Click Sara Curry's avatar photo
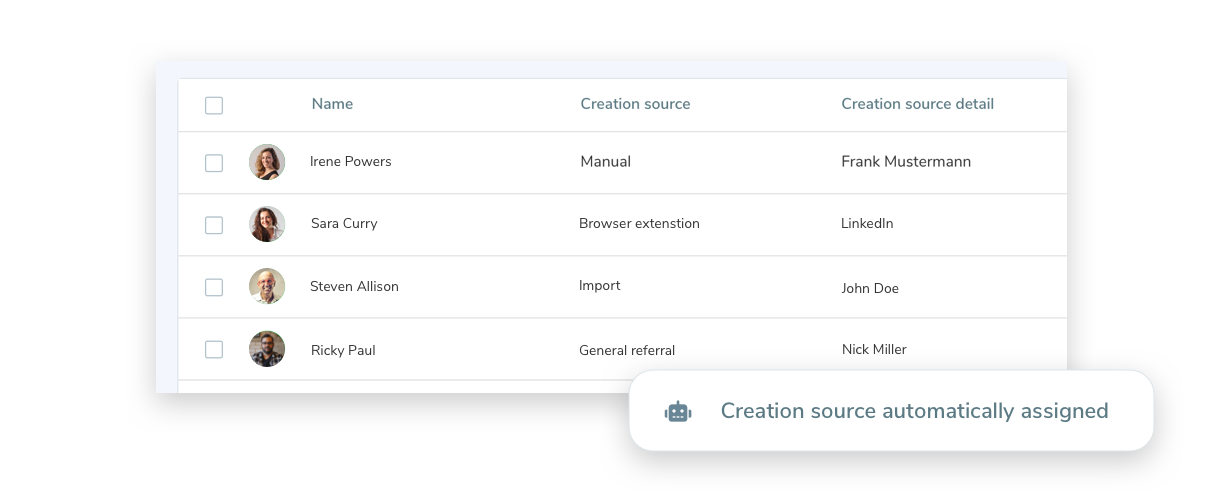The width and height of the screenshot is (1222, 501). tap(267, 224)
